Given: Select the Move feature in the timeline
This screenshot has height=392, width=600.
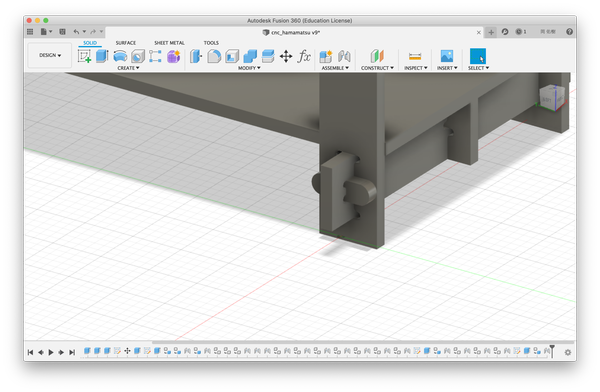Looking at the screenshot, I should pyautogui.click(x=127, y=351).
